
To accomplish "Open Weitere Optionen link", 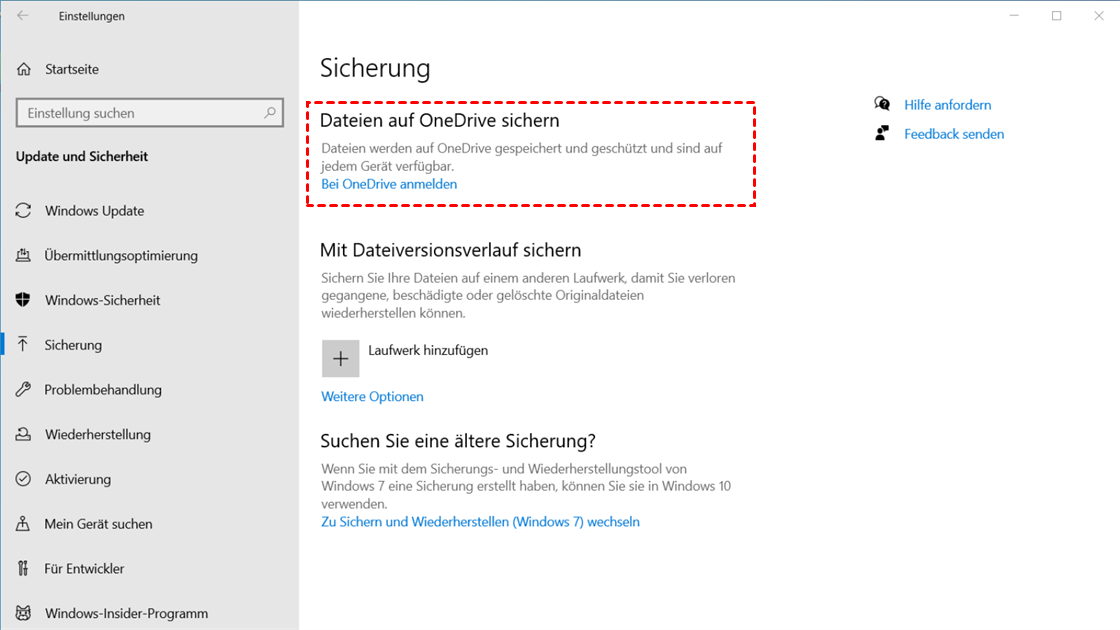I will click(x=372, y=396).
